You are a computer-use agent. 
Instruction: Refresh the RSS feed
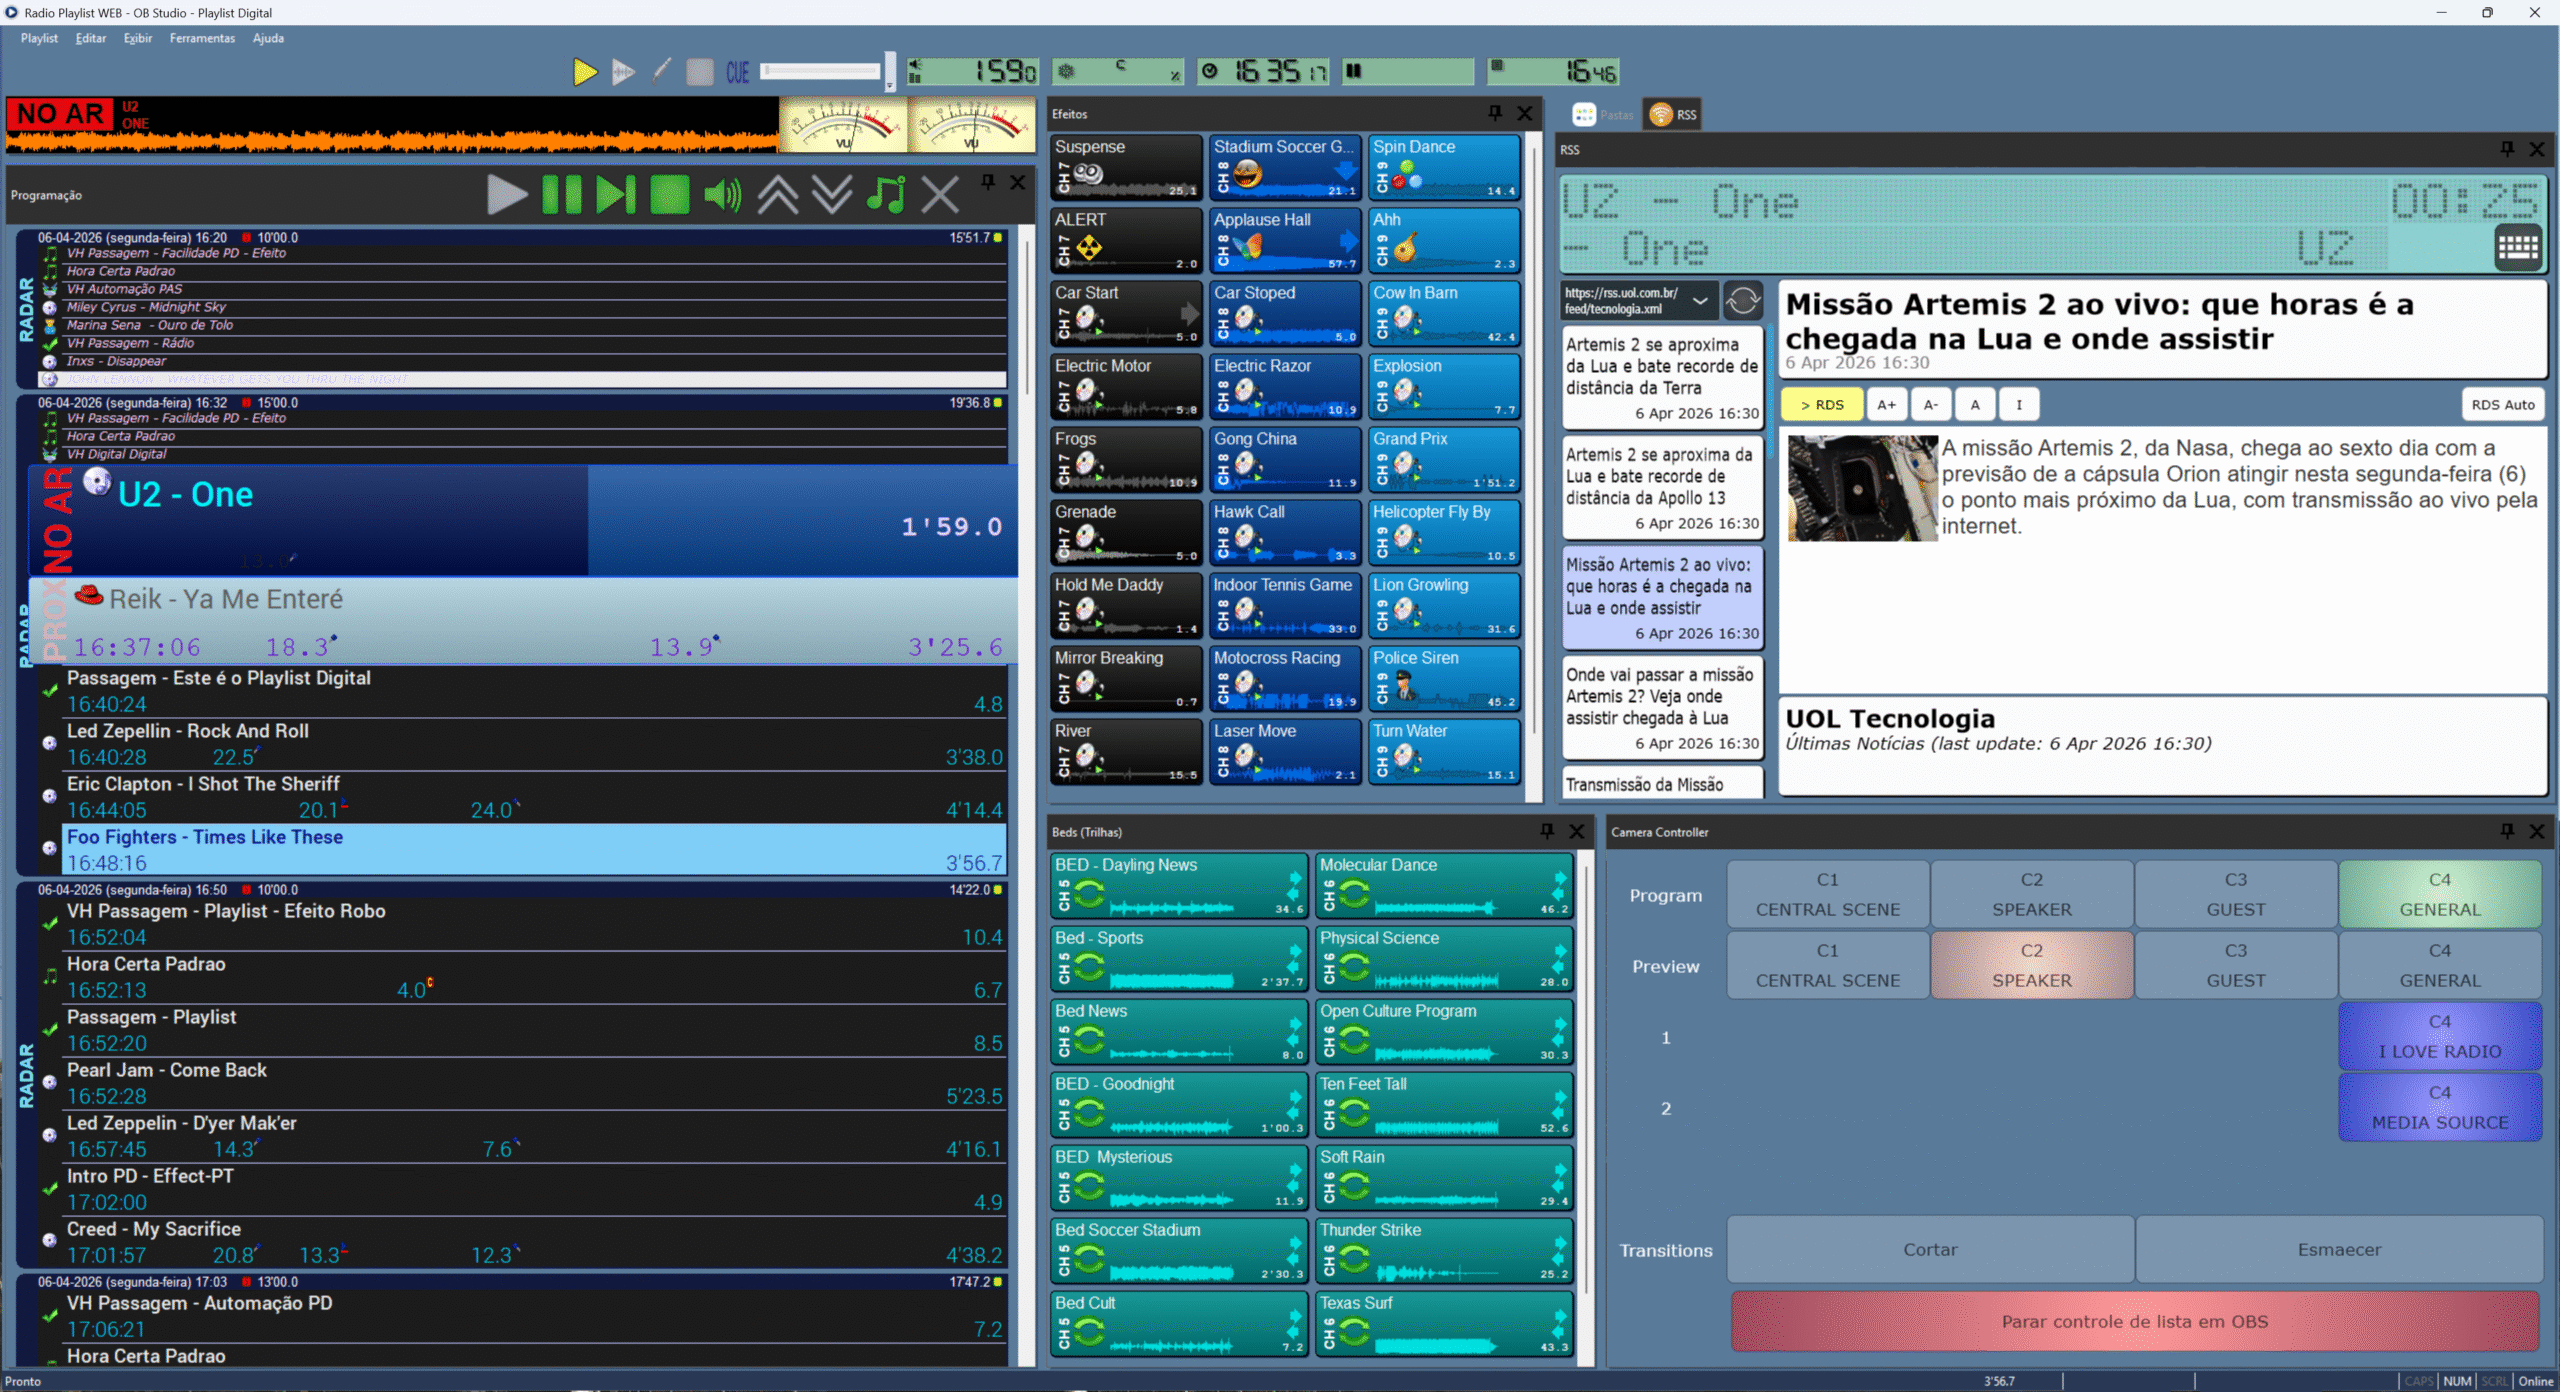coord(1743,300)
